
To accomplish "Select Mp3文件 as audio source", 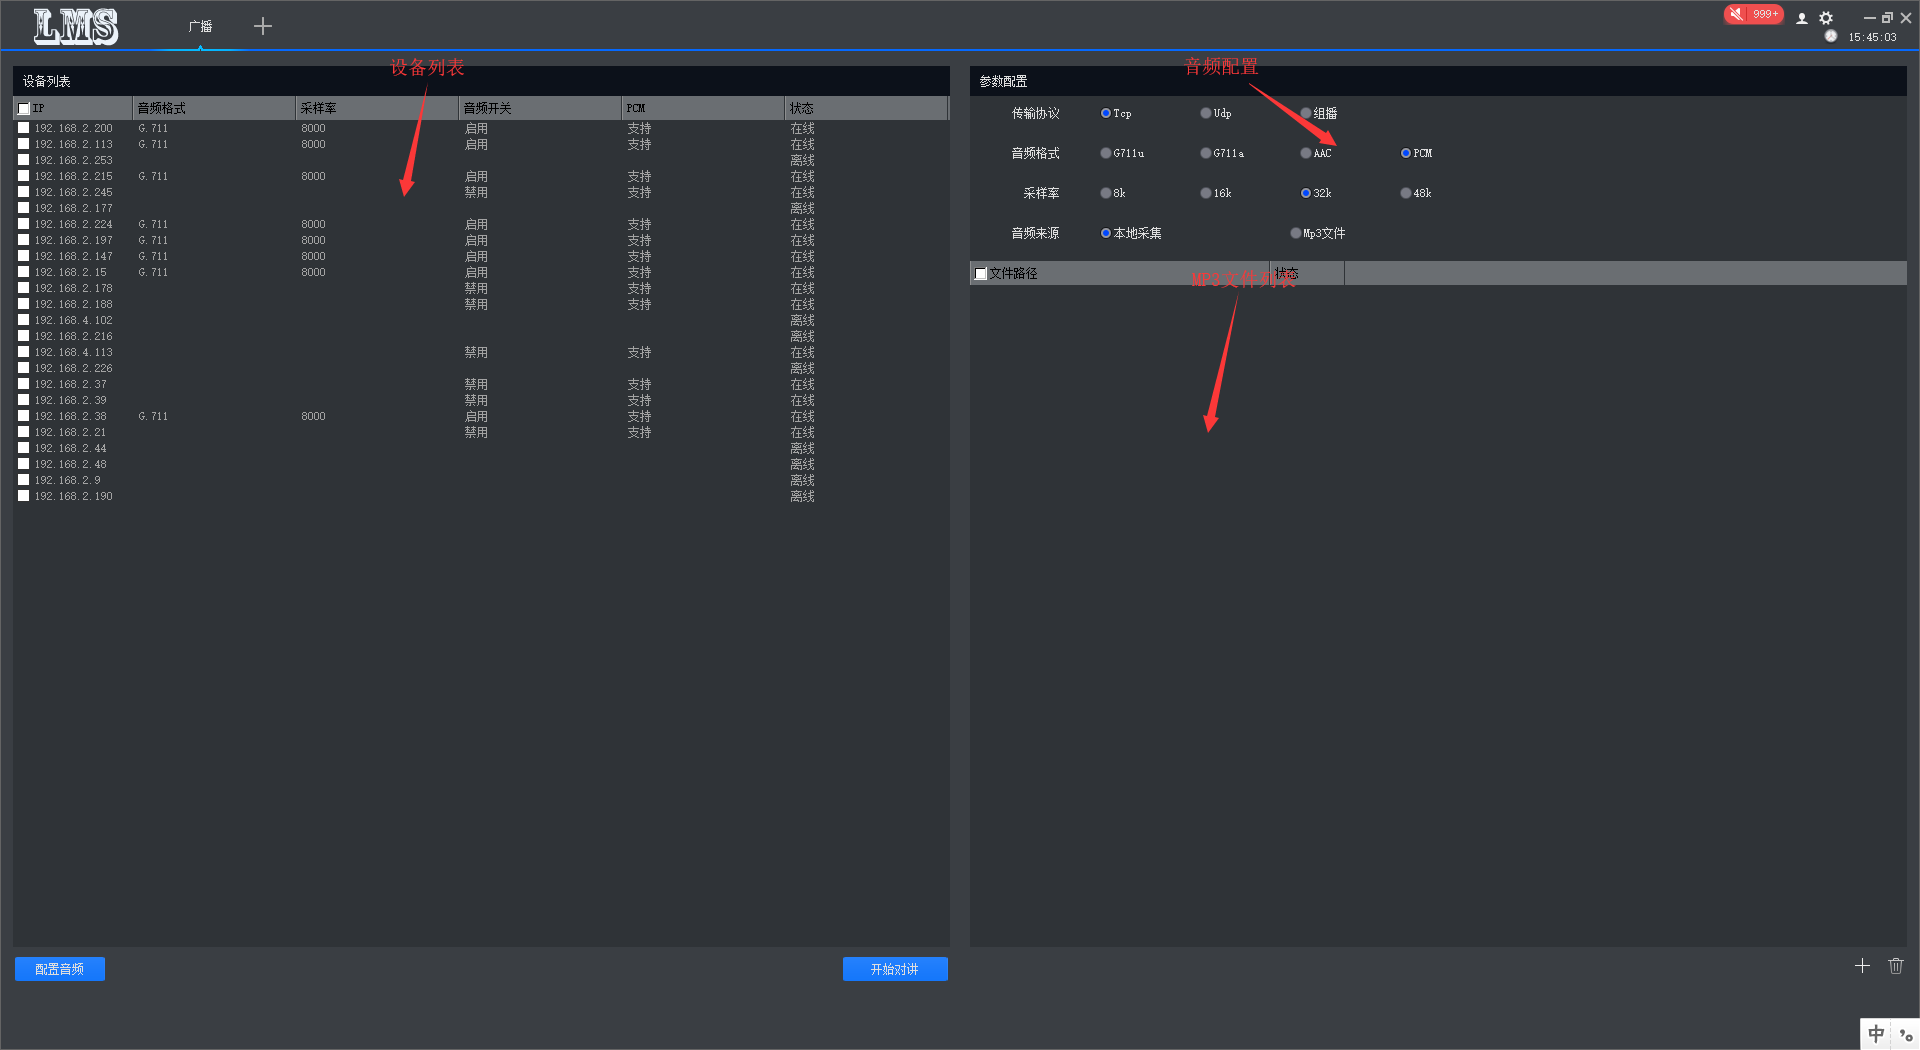I will [x=1296, y=233].
